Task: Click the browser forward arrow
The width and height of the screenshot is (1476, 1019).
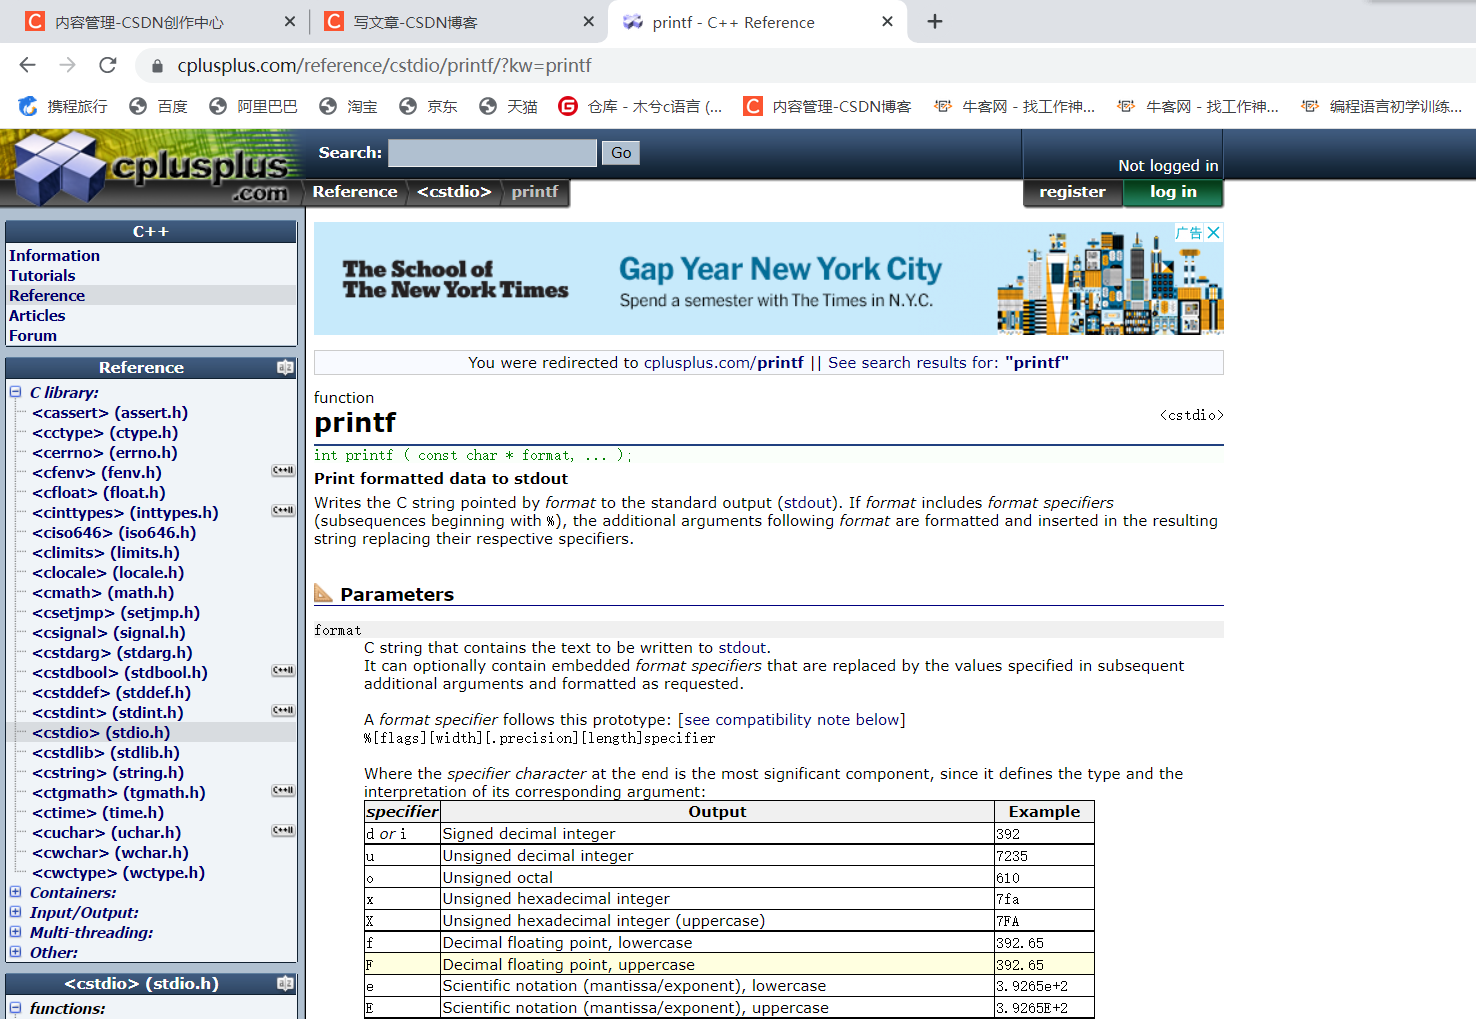Action: (x=67, y=65)
